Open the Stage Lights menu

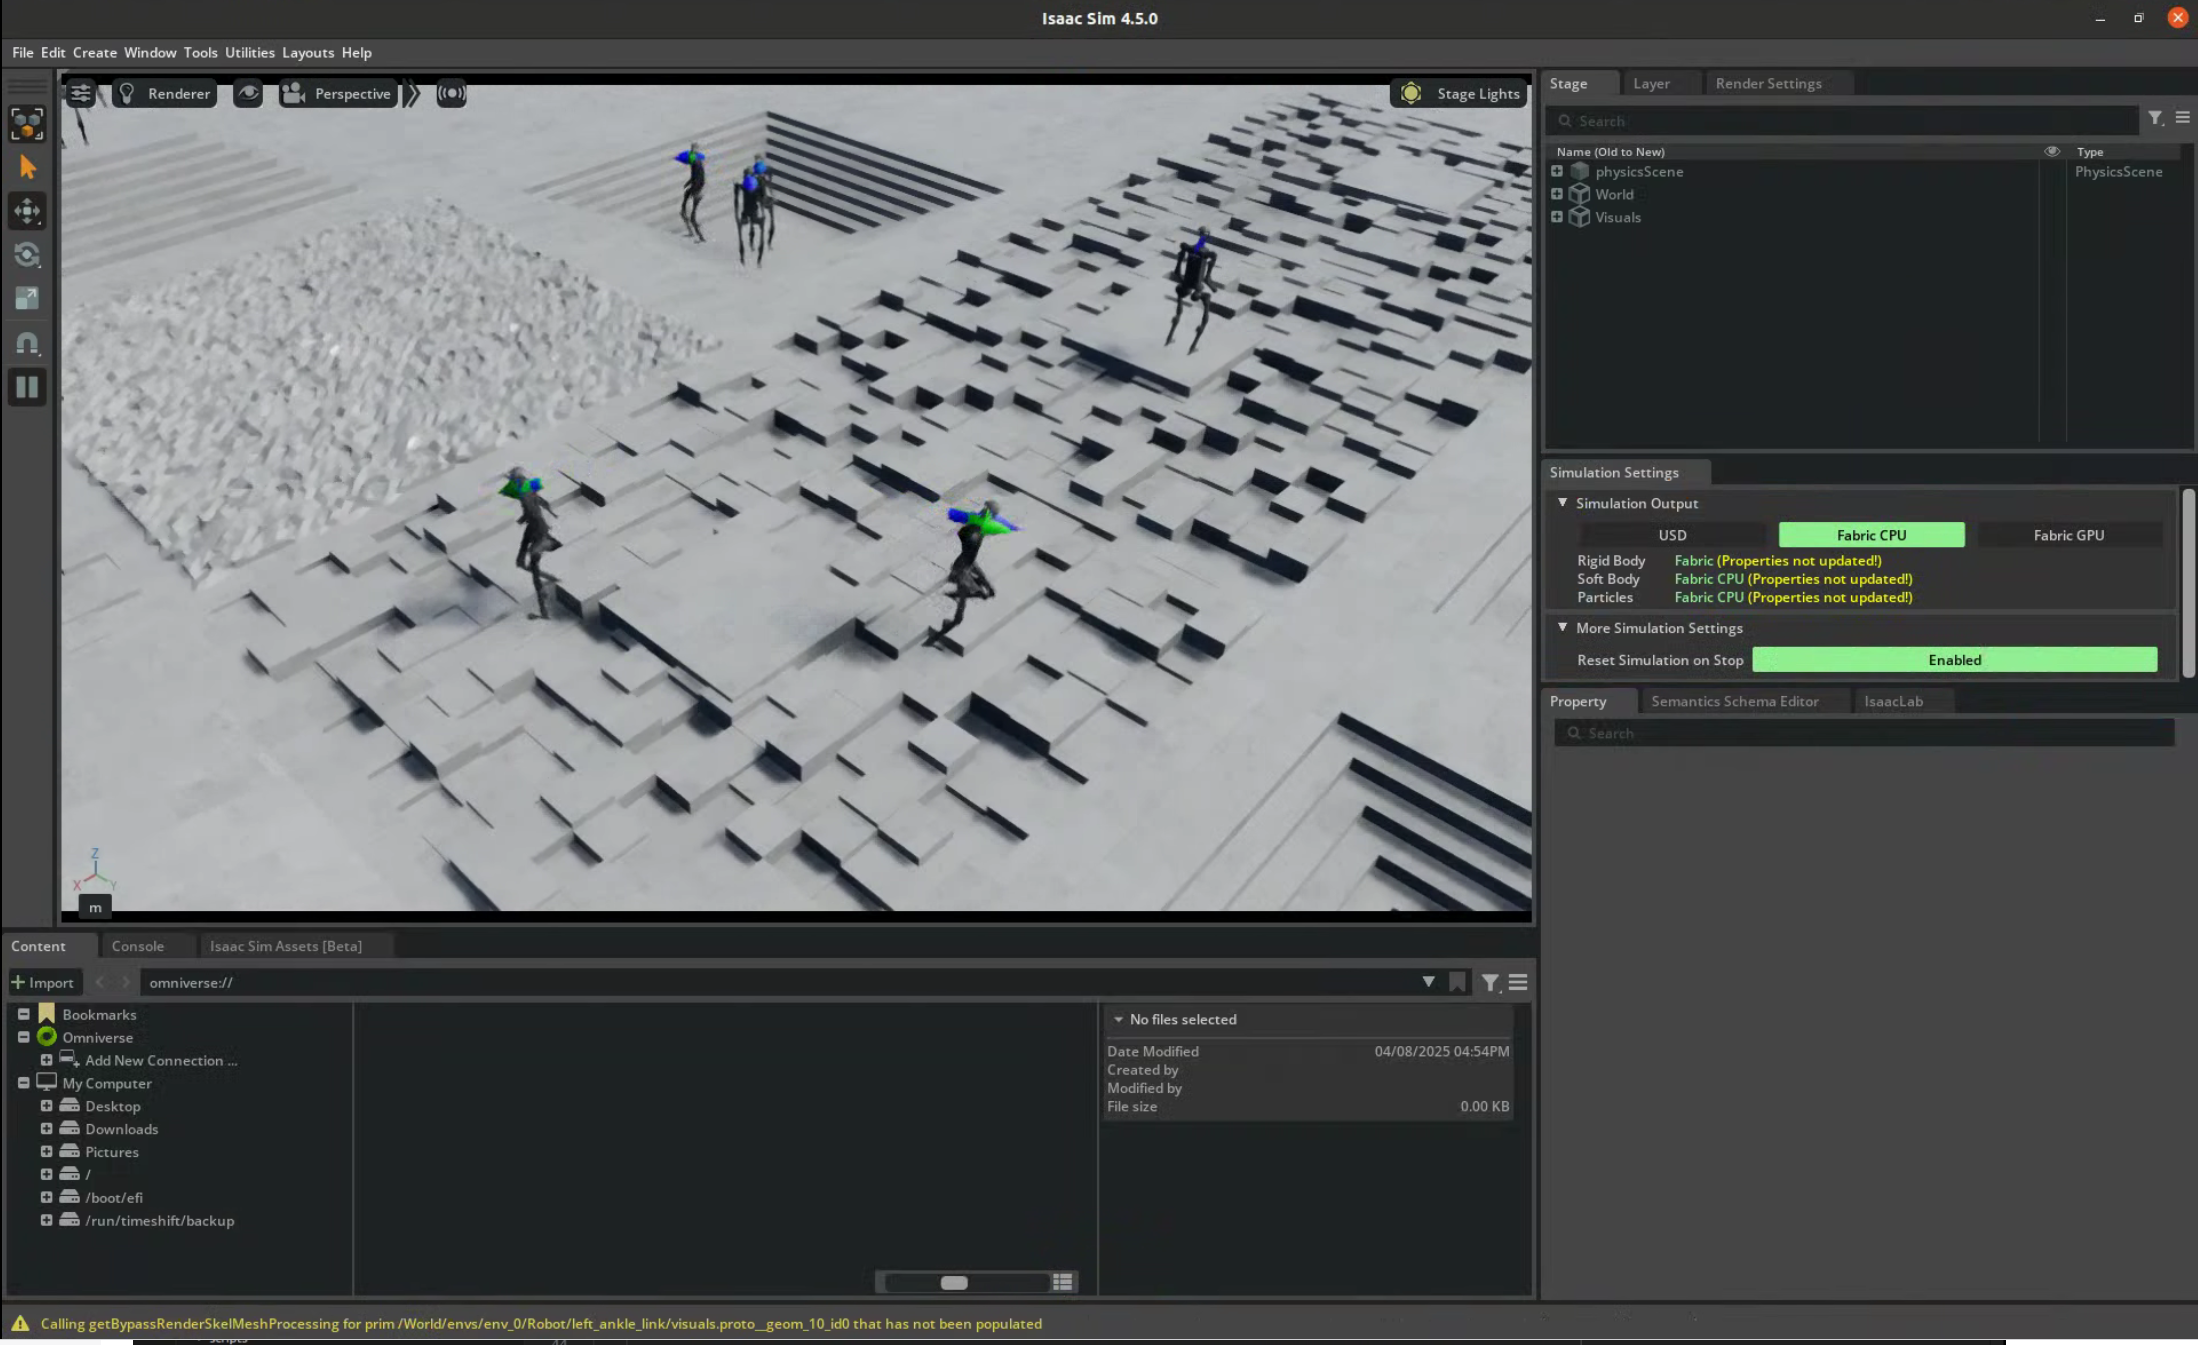click(1459, 94)
